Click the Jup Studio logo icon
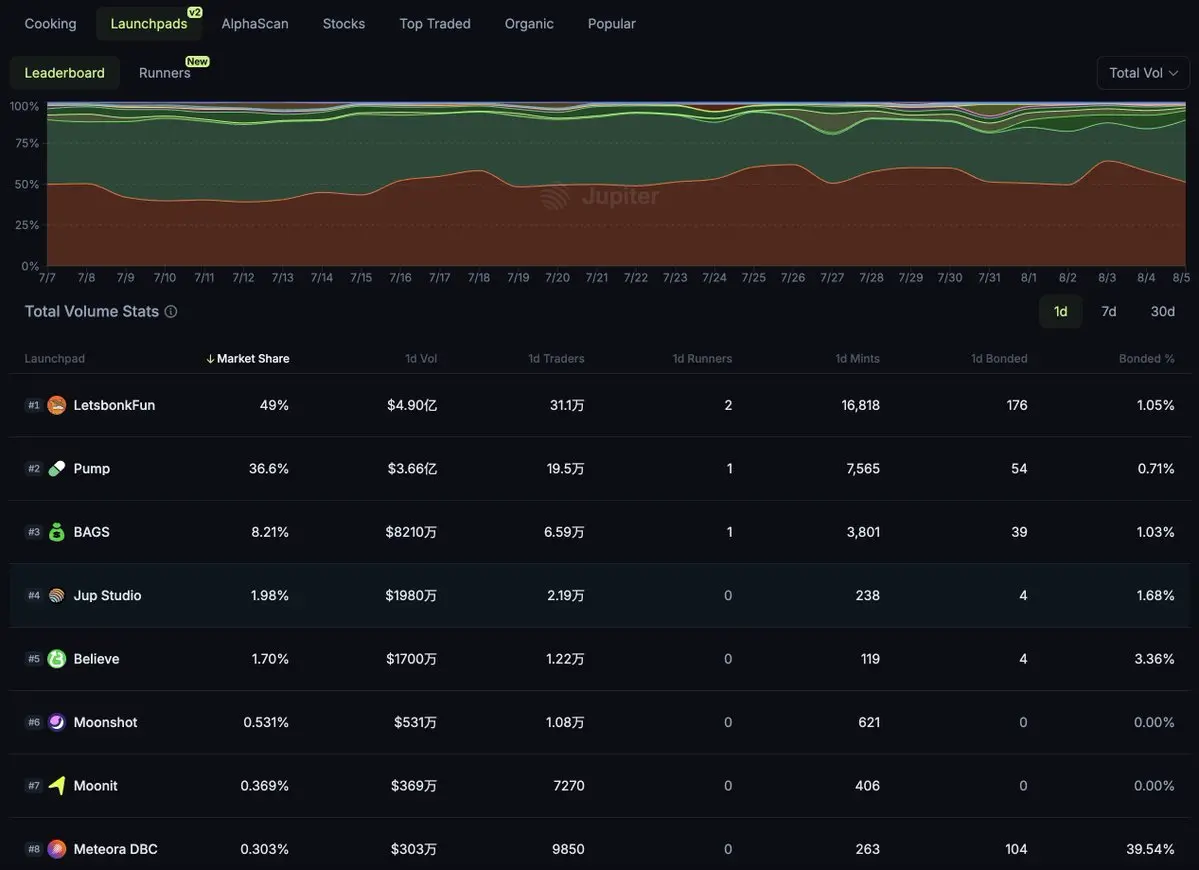Viewport: 1199px width, 870px height. [x=57, y=596]
